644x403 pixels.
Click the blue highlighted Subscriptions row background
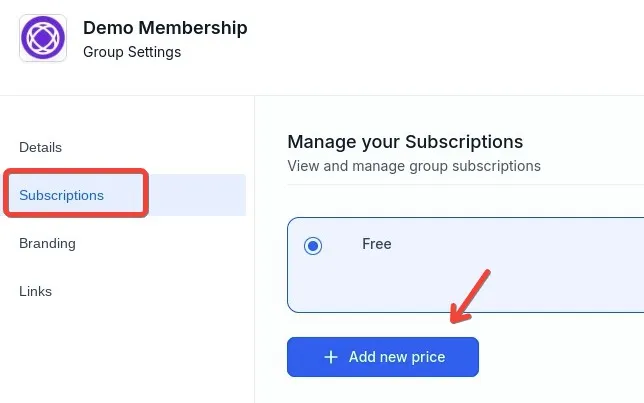200,195
